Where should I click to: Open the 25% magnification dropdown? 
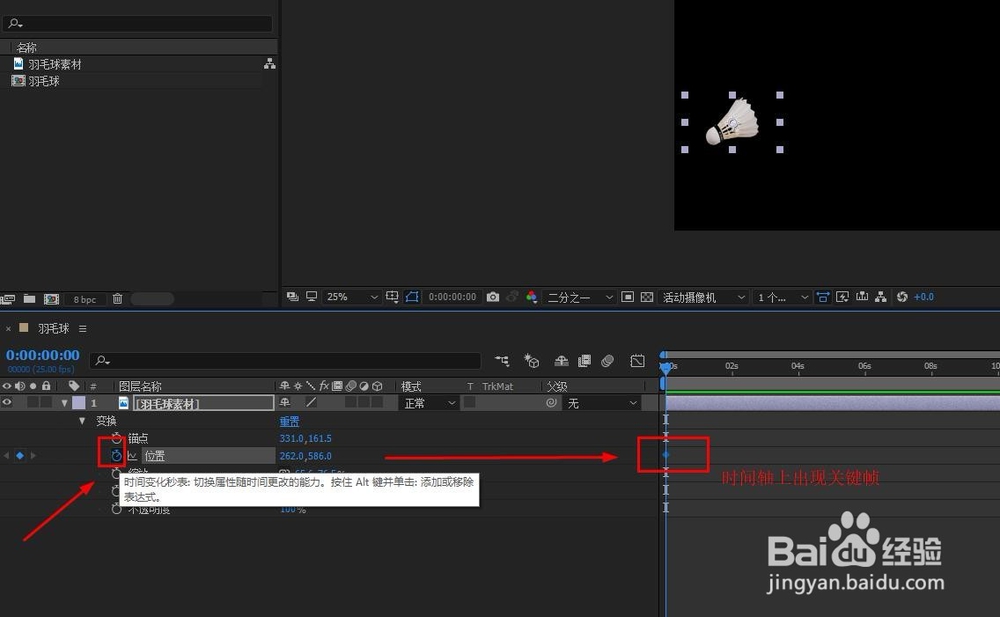pos(352,297)
